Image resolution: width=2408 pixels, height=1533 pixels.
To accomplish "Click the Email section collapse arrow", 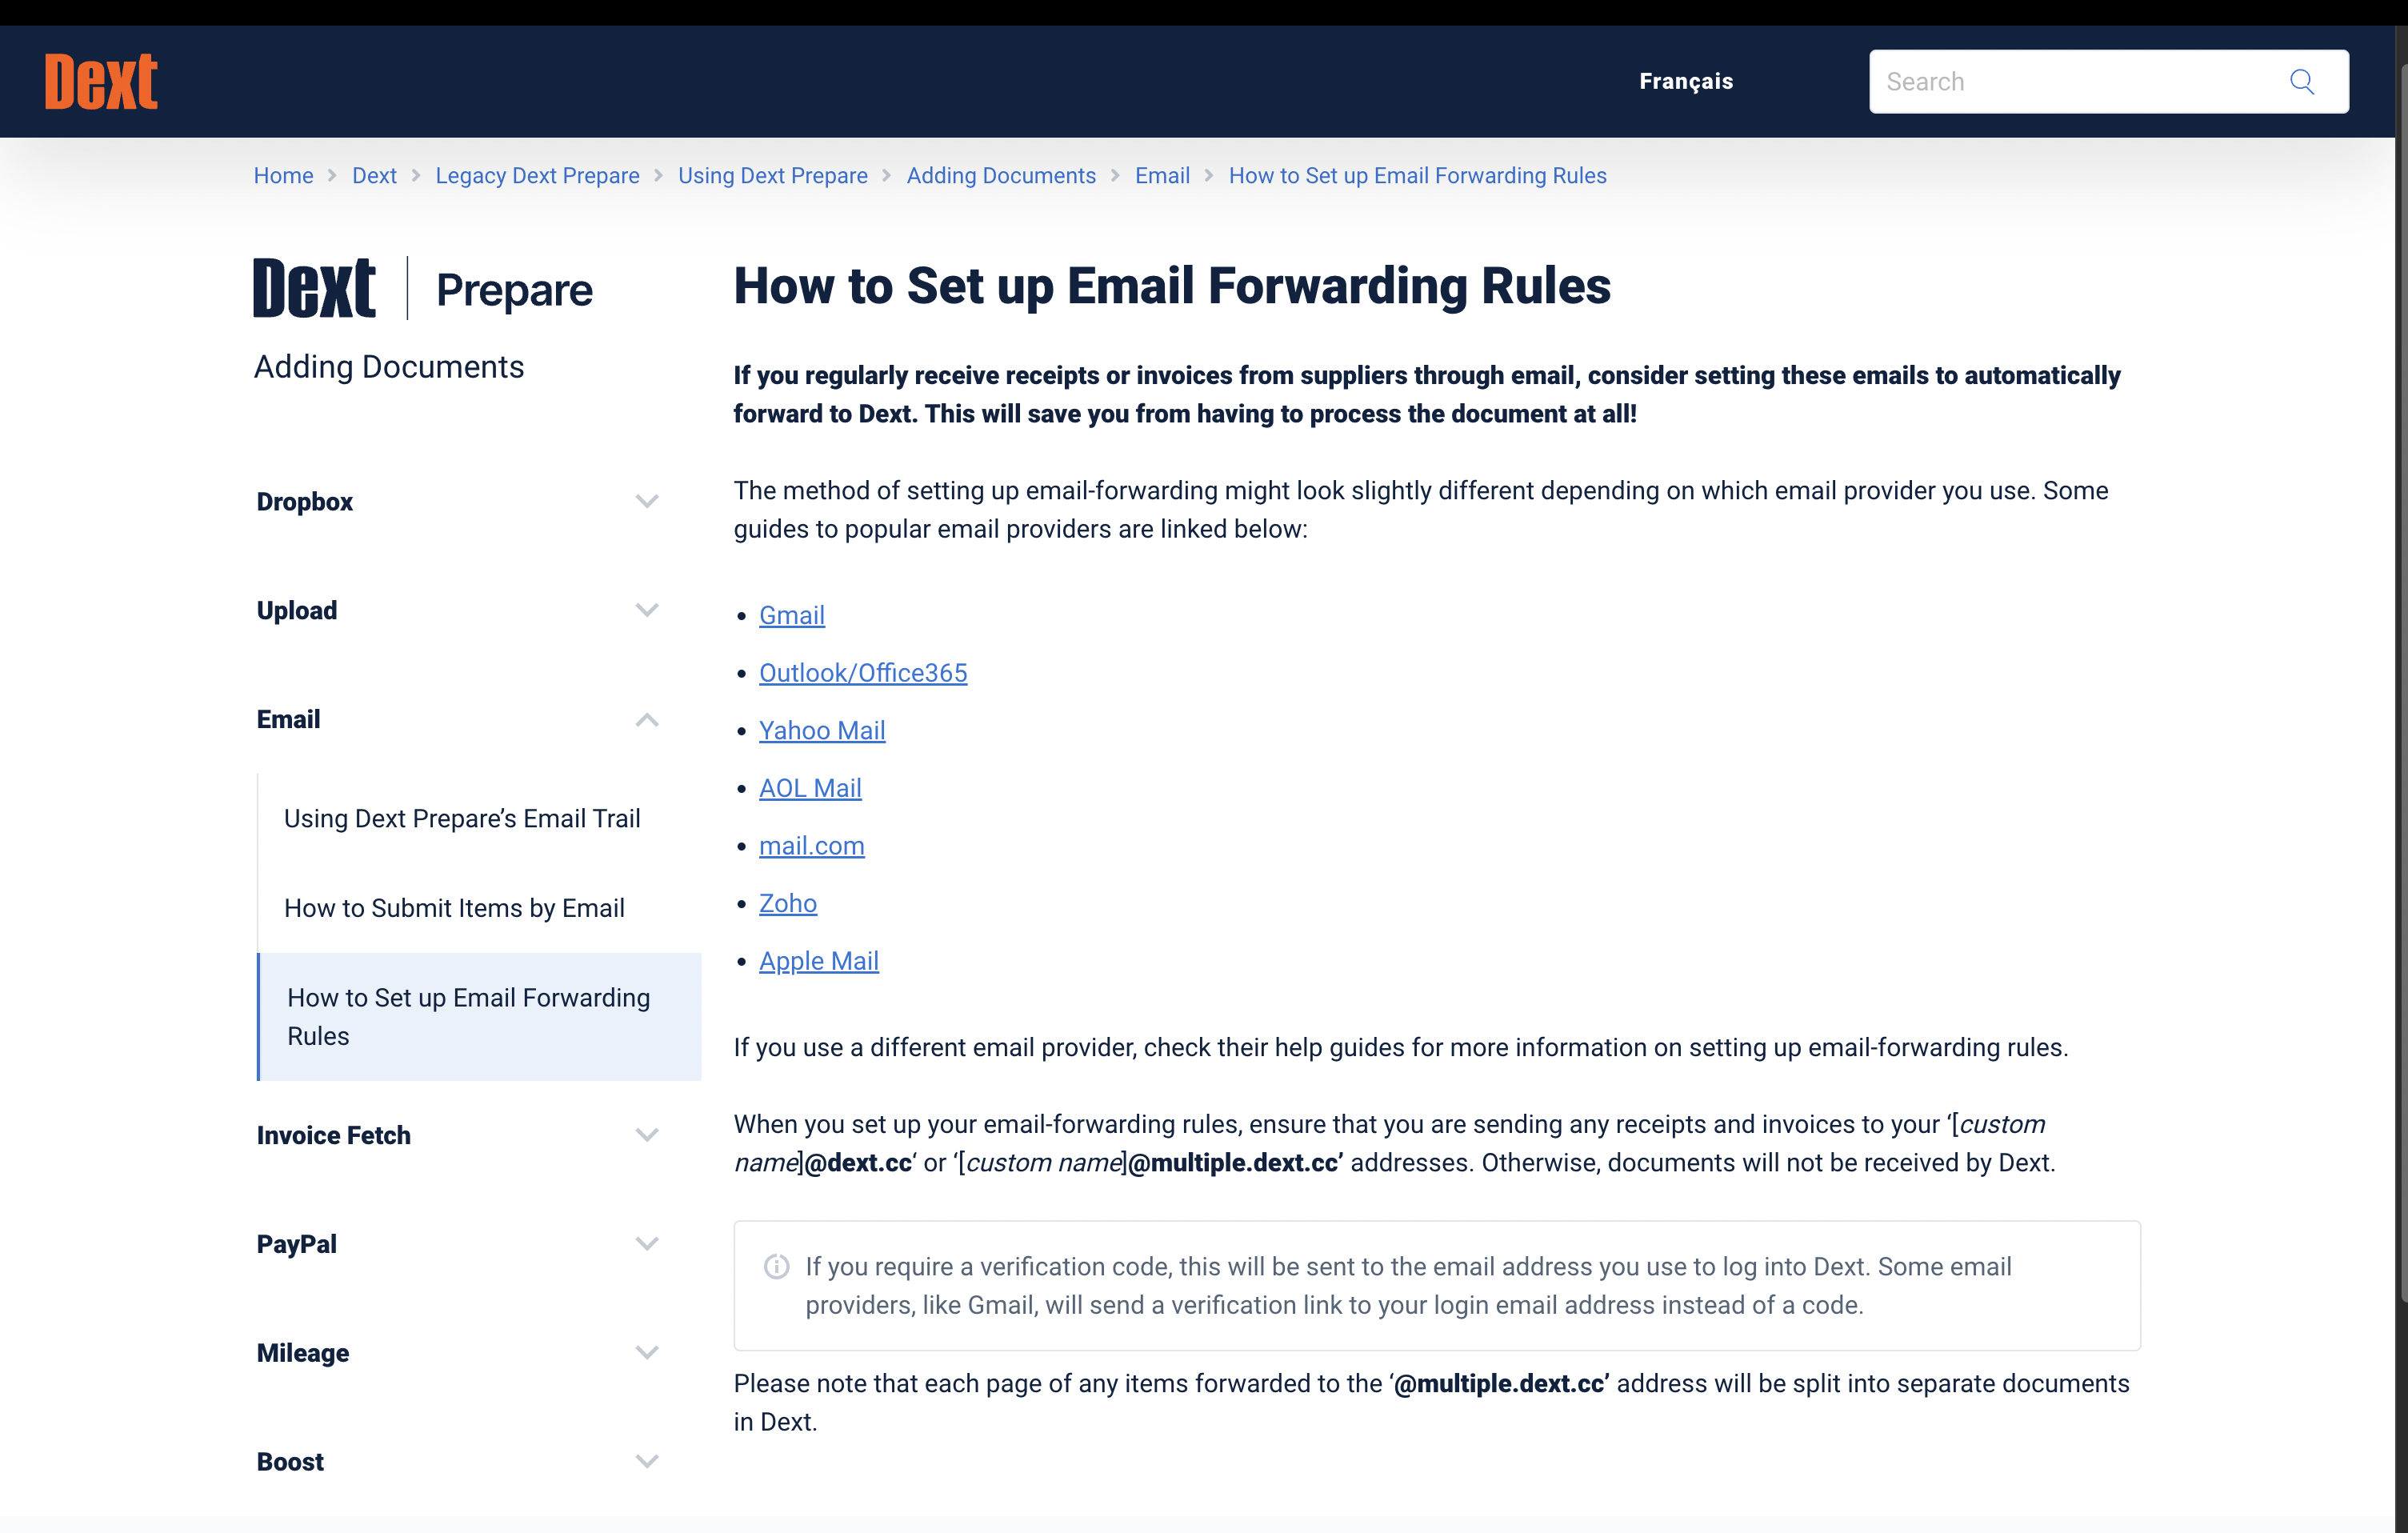I will (x=650, y=718).
